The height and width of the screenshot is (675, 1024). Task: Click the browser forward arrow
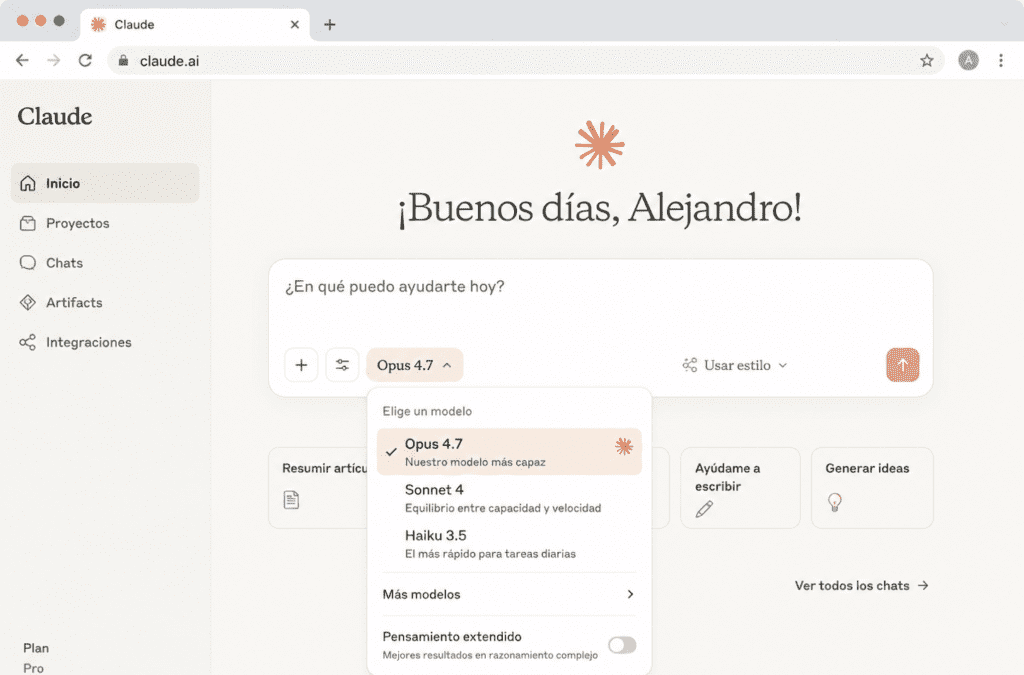54,61
